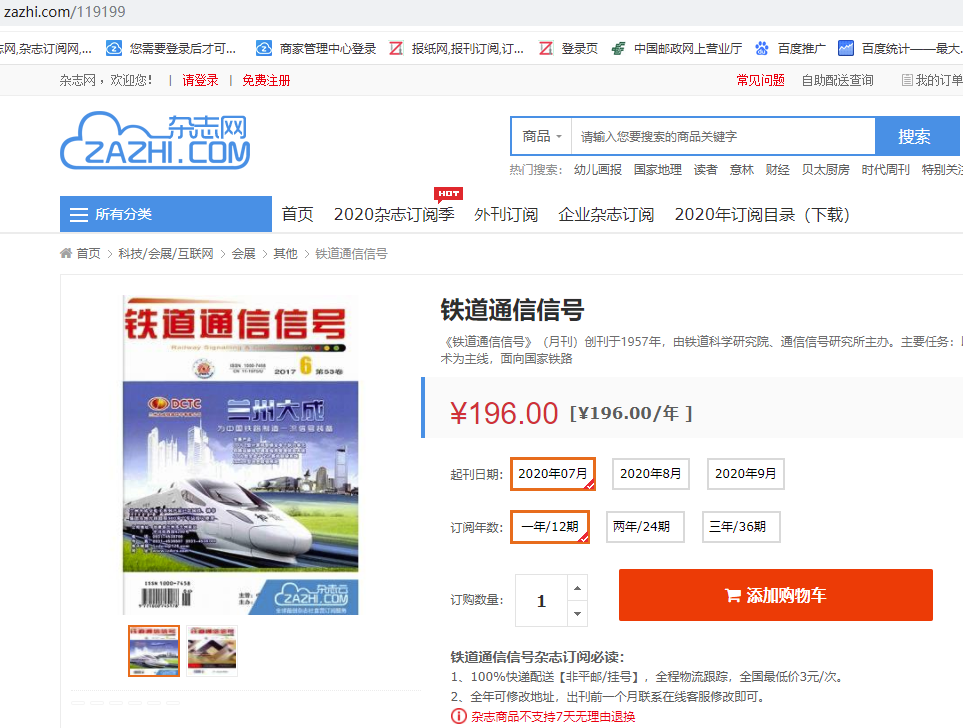Open the 百度统计 bookmark
The image size is (963, 728).
tap(900, 49)
